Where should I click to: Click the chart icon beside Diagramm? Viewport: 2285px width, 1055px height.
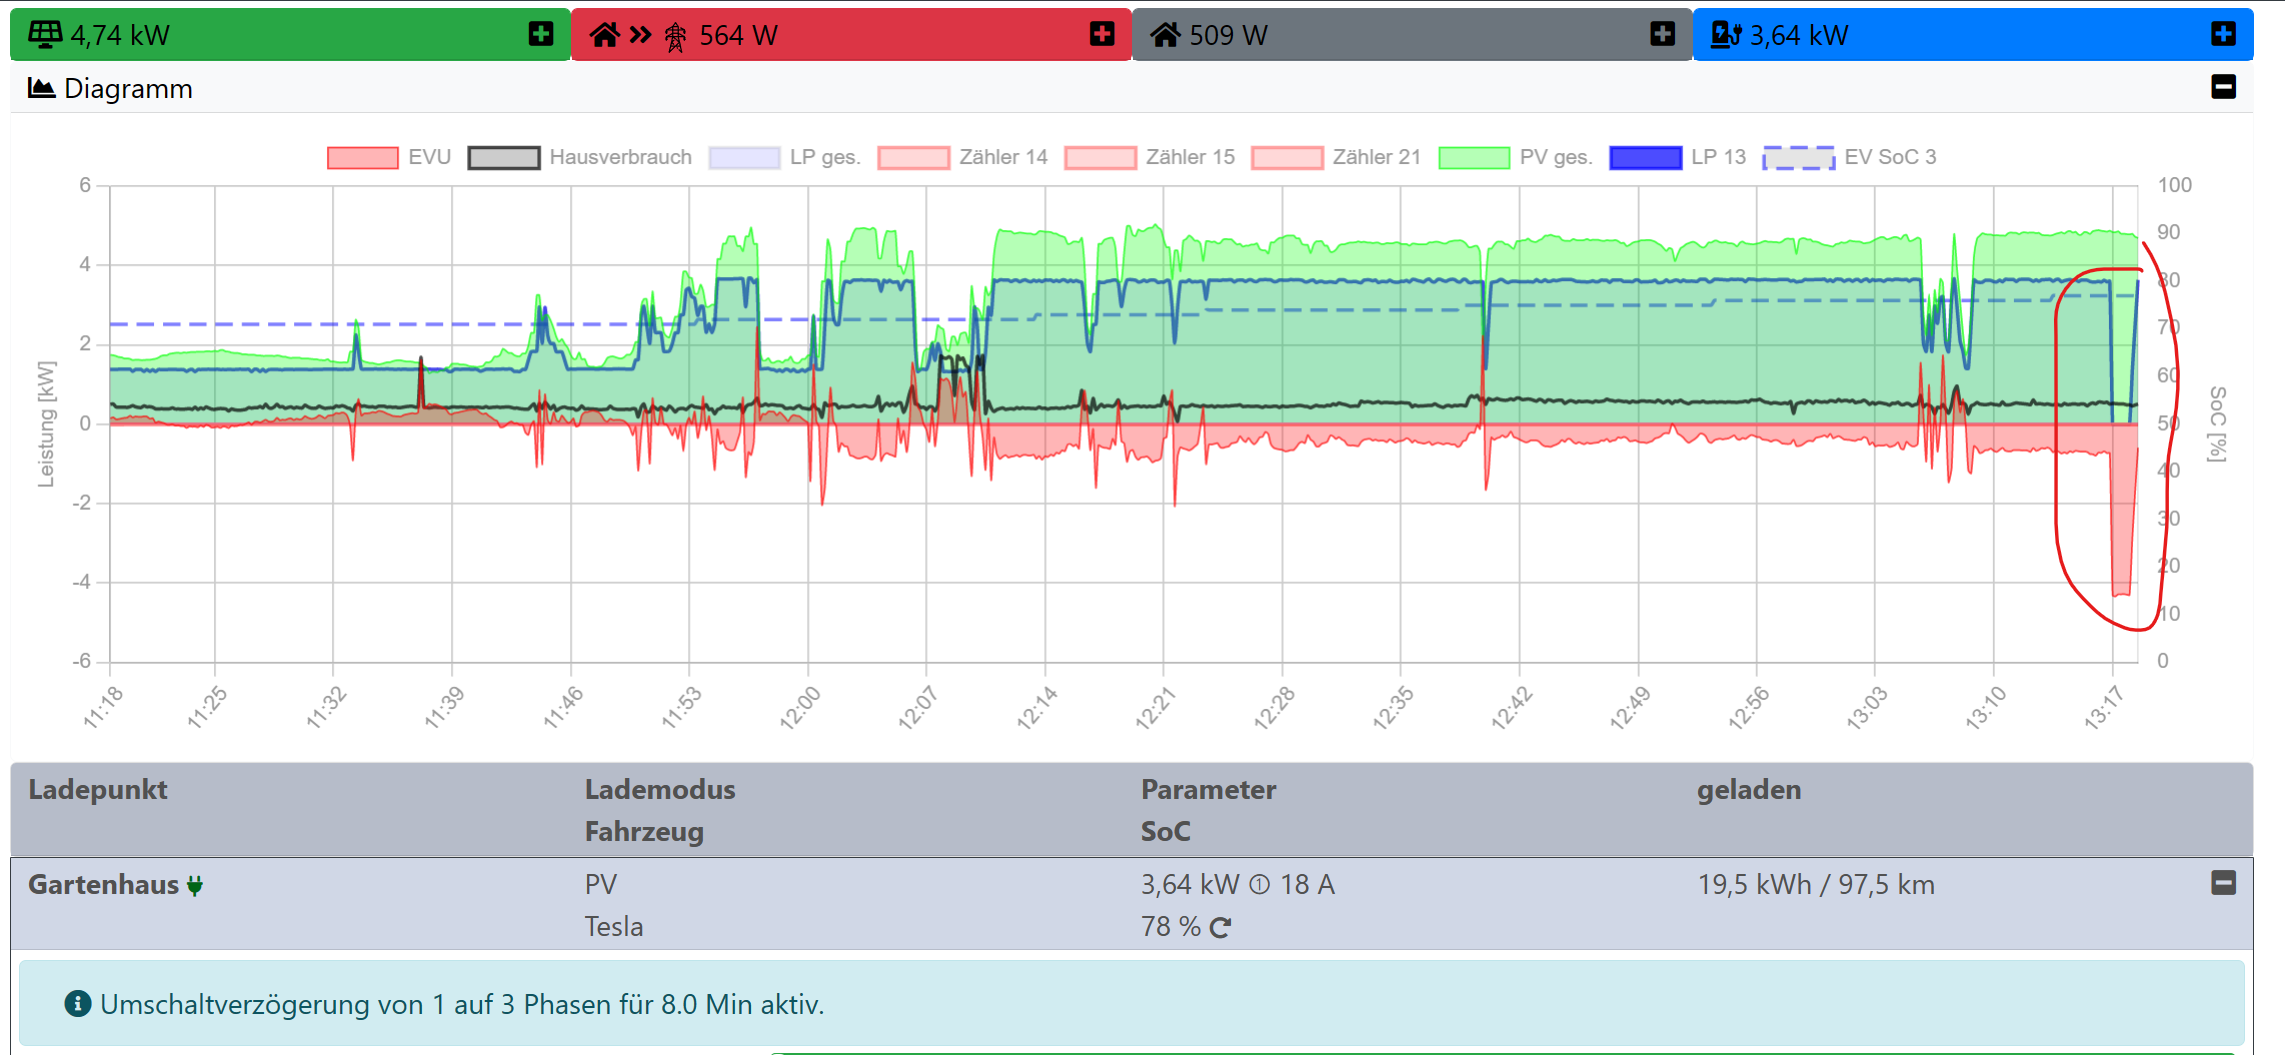tap(41, 88)
